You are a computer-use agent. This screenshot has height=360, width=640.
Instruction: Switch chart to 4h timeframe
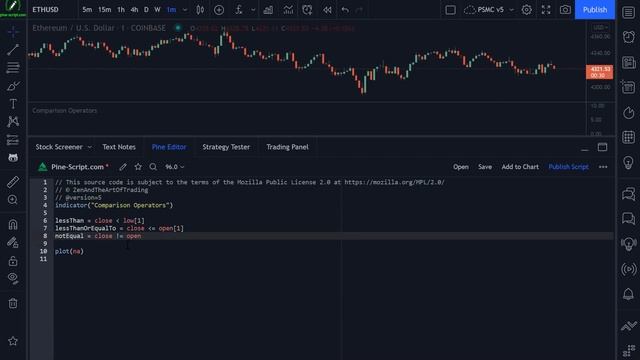(x=134, y=9)
